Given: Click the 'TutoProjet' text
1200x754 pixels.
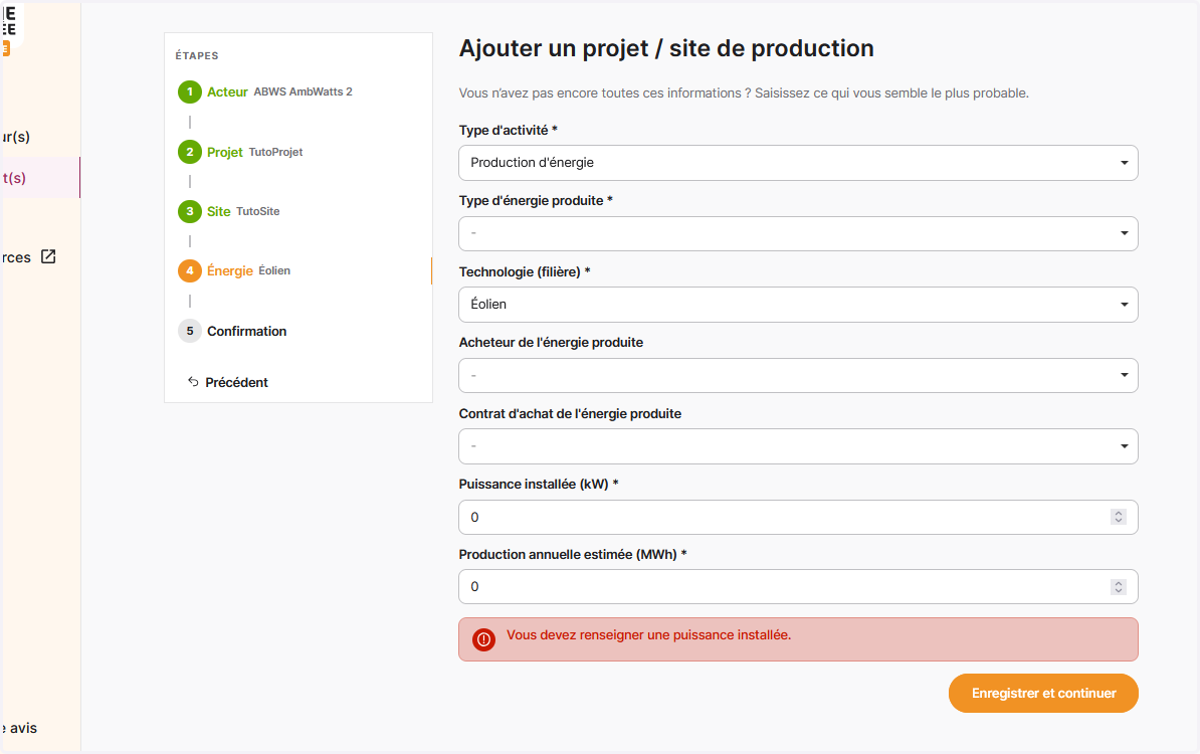Looking at the screenshot, I should (x=276, y=152).
